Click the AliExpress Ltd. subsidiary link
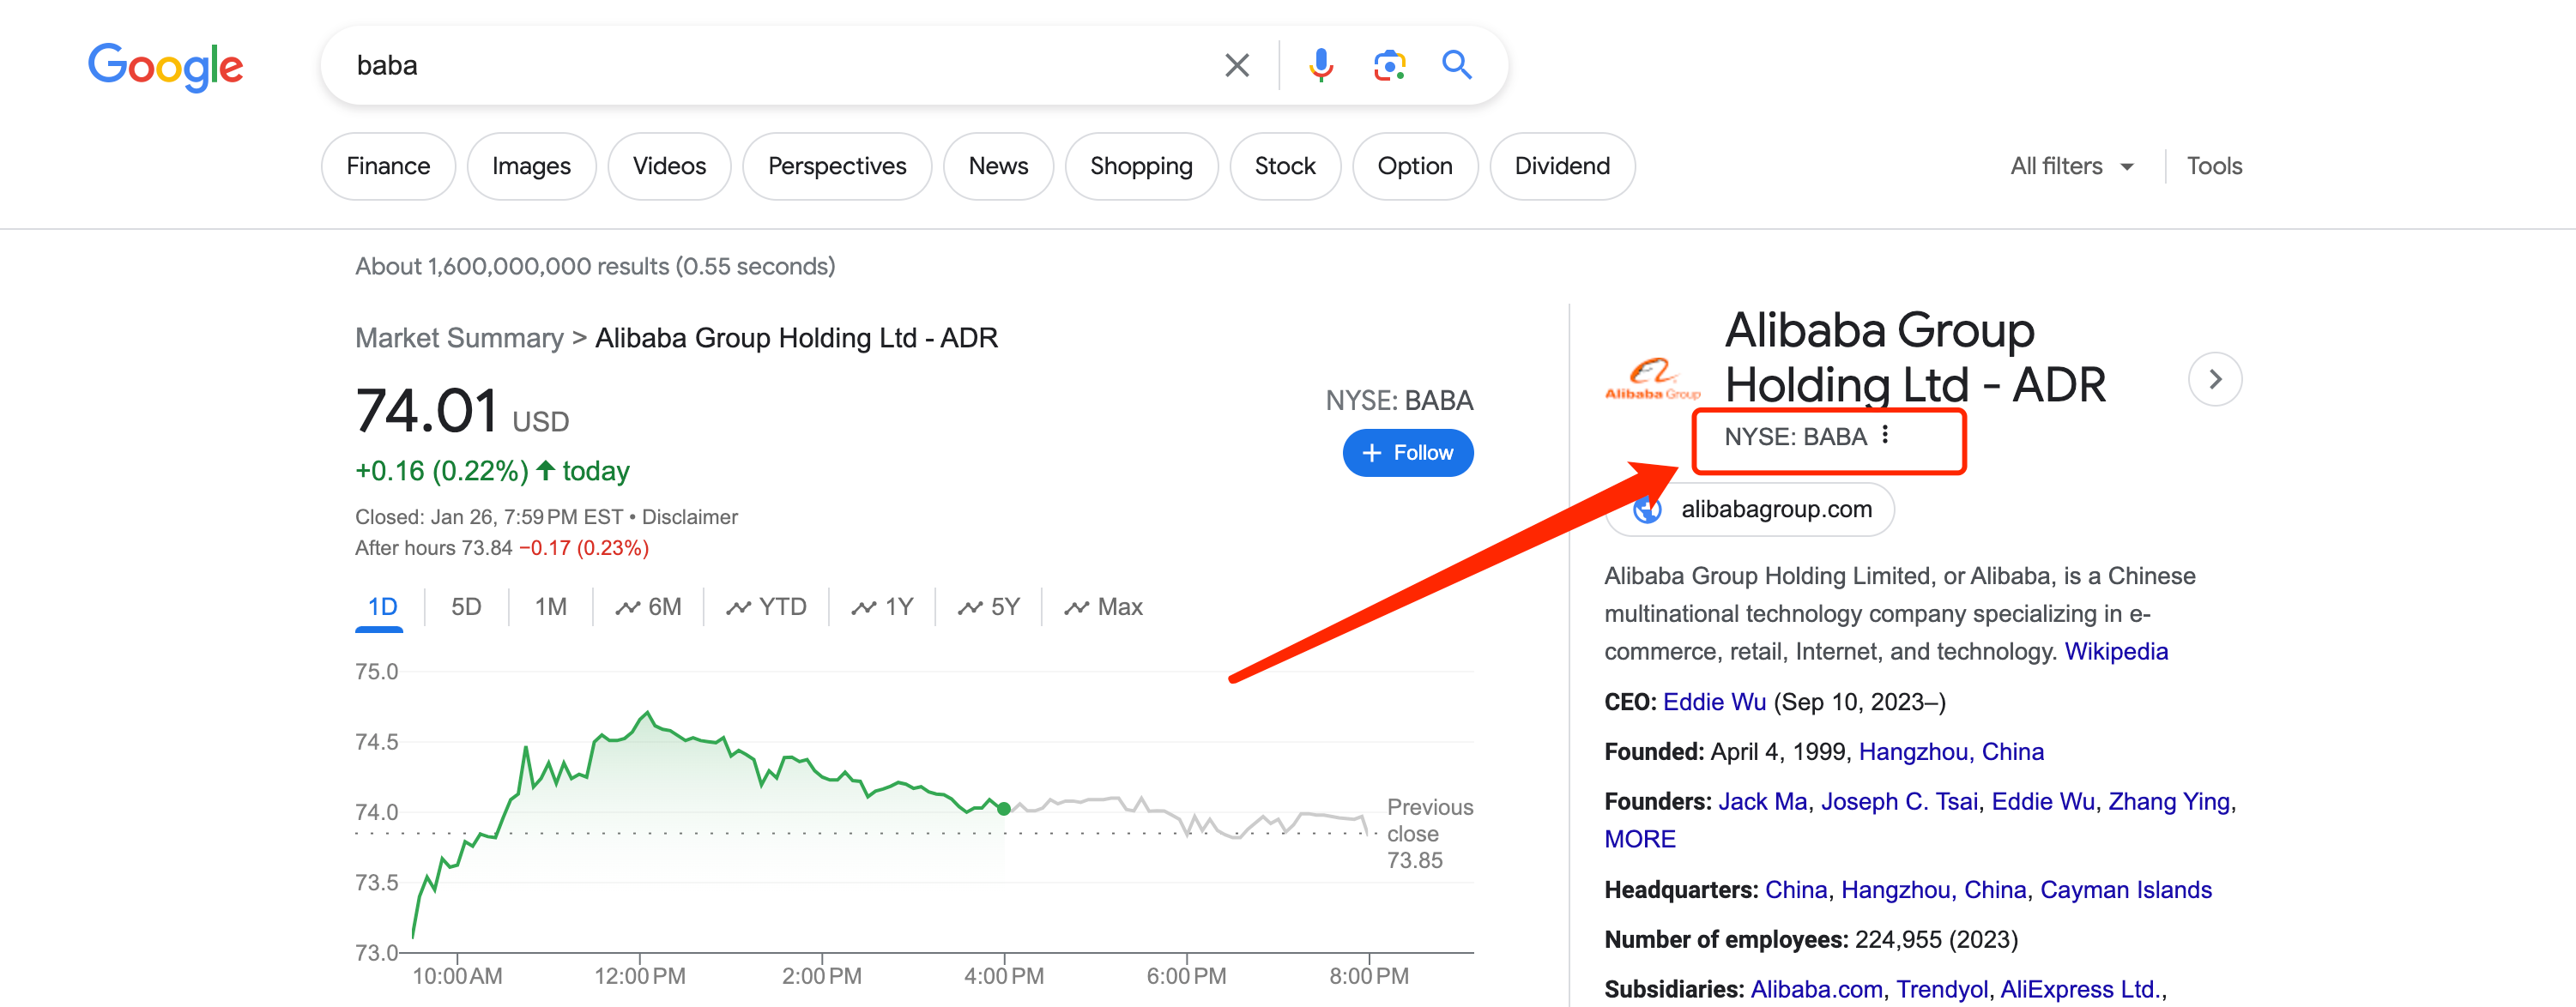The height and width of the screenshot is (1007, 2576). (x=2080, y=989)
